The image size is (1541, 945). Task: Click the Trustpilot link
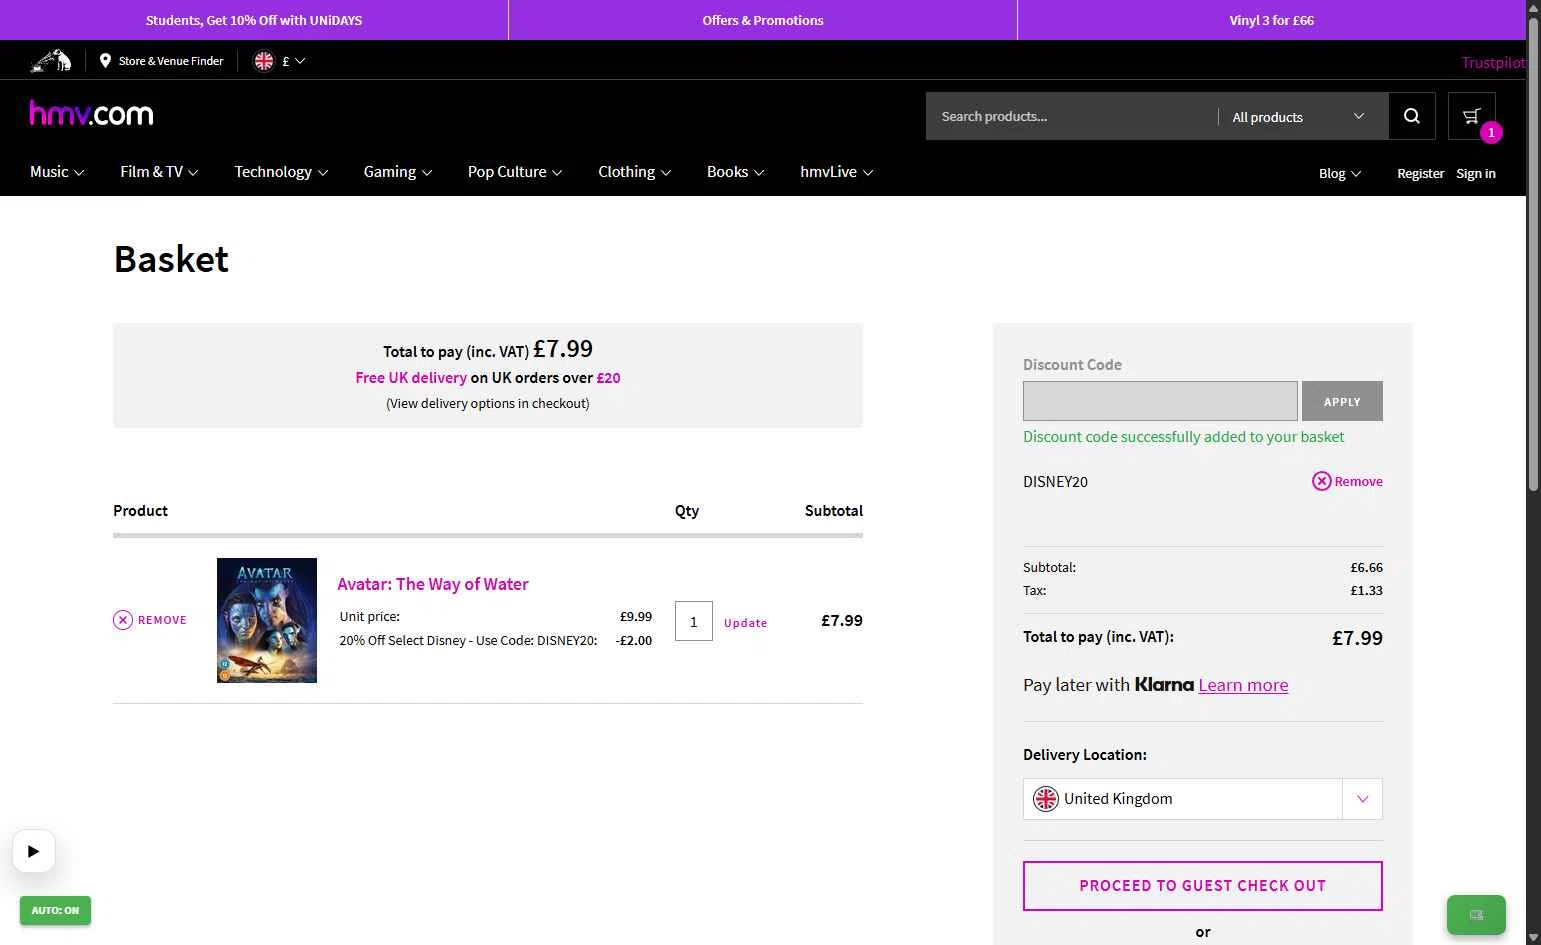click(x=1493, y=62)
